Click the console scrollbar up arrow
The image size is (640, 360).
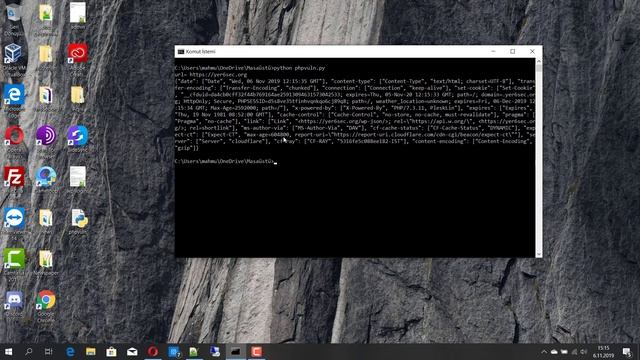tap(539, 61)
